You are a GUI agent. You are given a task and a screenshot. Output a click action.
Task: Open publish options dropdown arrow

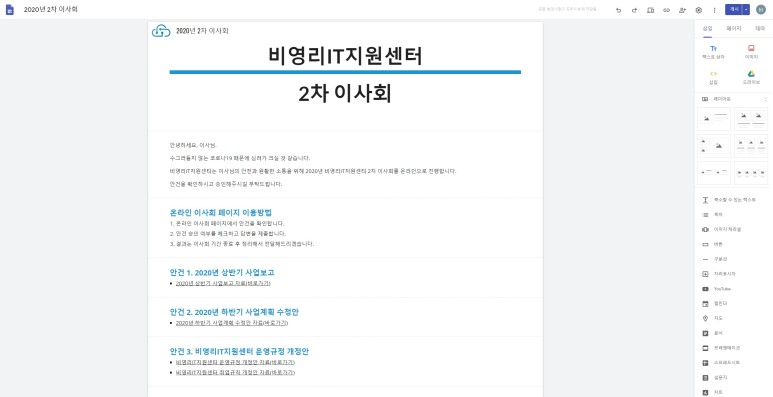click(x=746, y=10)
